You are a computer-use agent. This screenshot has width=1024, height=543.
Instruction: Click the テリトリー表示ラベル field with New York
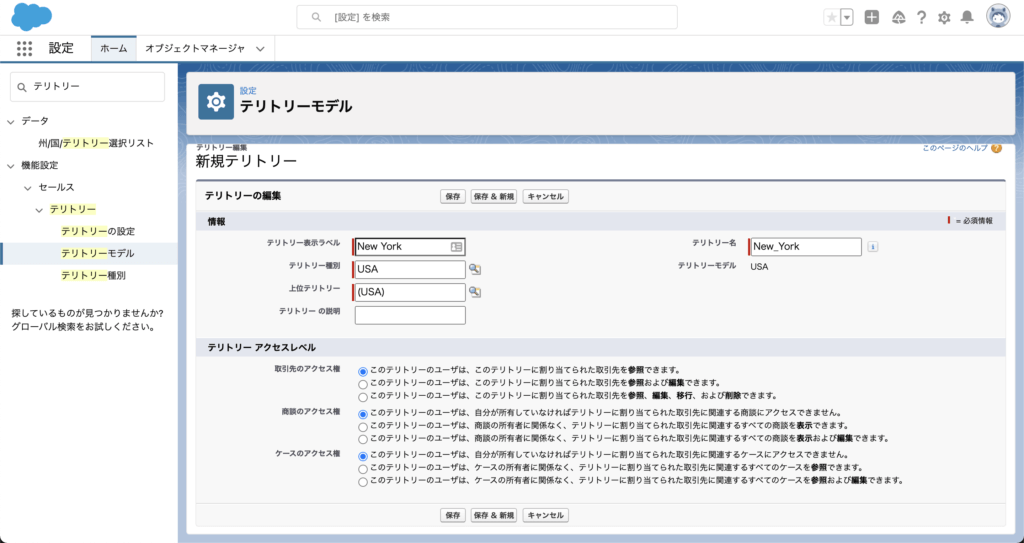(410, 247)
